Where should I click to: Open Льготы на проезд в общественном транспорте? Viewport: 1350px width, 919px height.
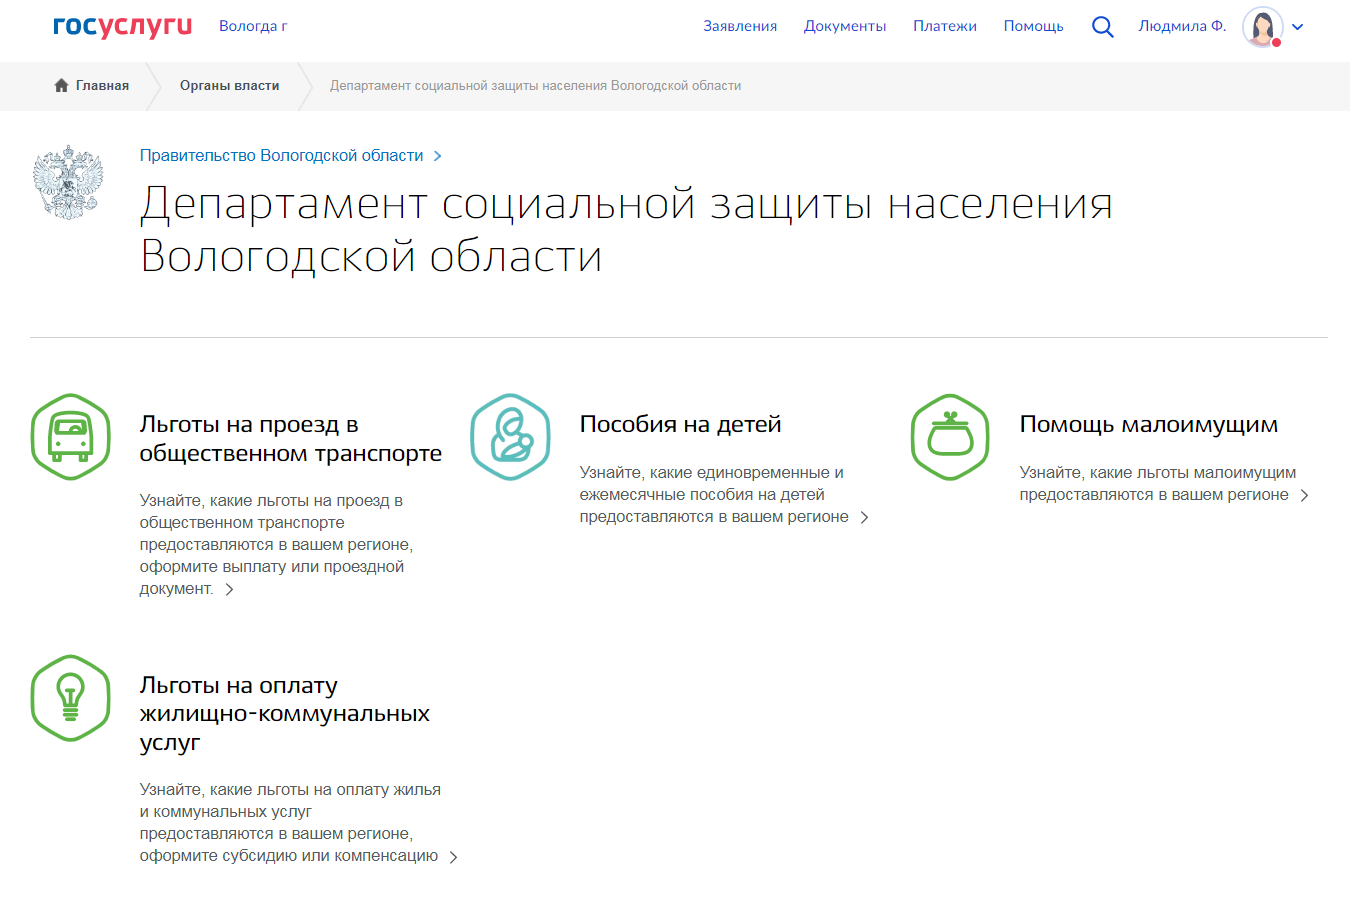tap(291, 439)
